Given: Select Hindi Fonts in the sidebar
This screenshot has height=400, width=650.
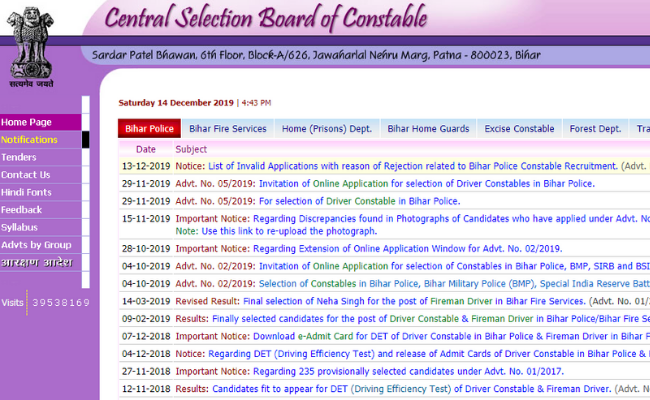Looking at the screenshot, I should (x=27, y=192).
